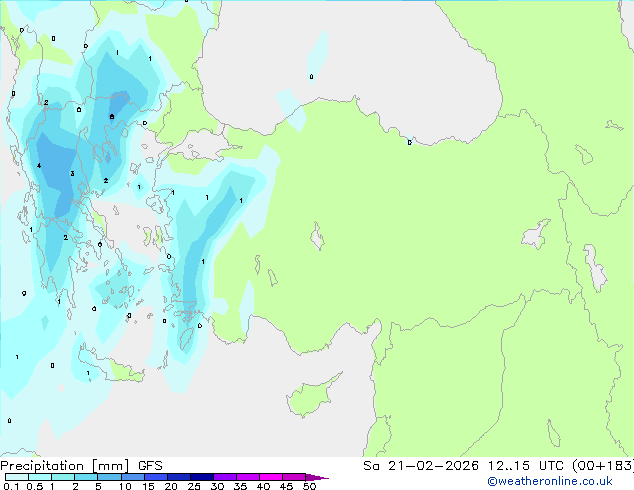Click the 15 to 20 mm legend swatch

tap(156, 477)
